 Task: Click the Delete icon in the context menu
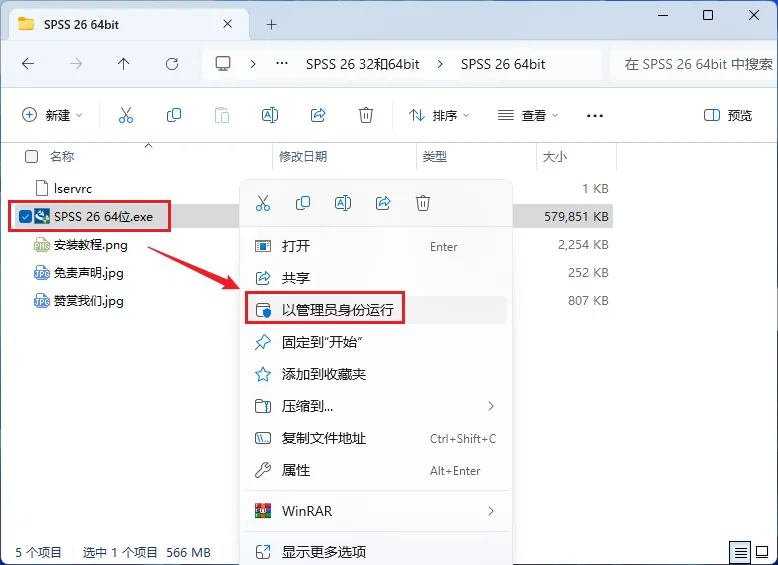pos(423,203)
